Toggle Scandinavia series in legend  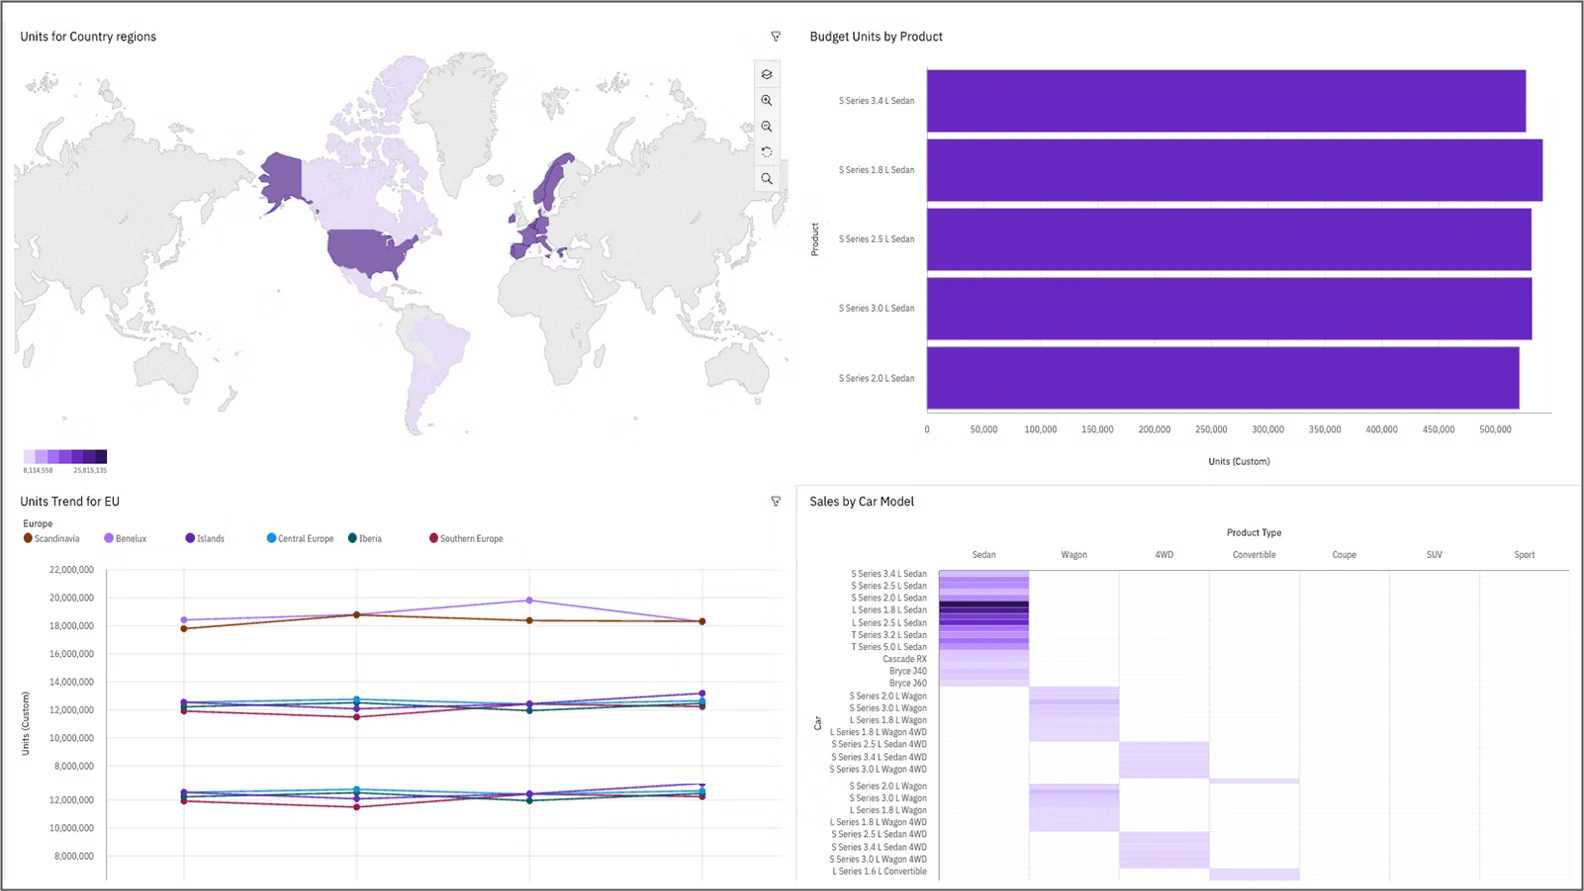(52, 539)
